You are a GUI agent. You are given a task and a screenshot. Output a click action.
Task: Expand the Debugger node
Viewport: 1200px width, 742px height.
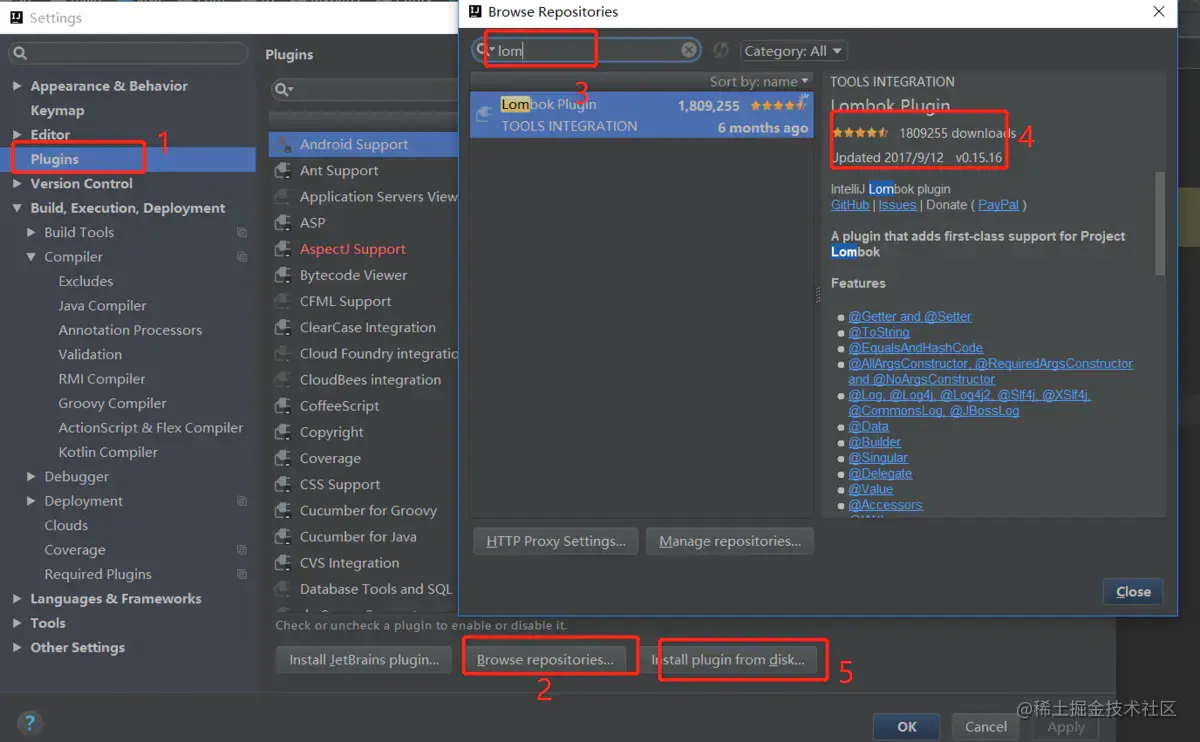31,476
